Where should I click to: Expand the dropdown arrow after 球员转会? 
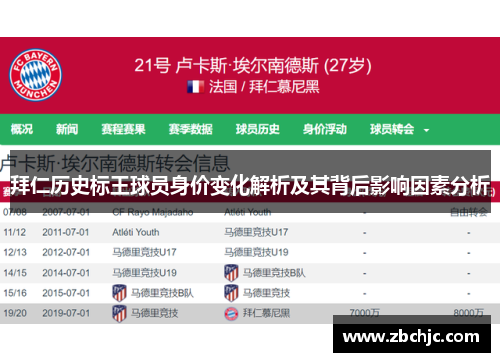click(x=426, y=130)
